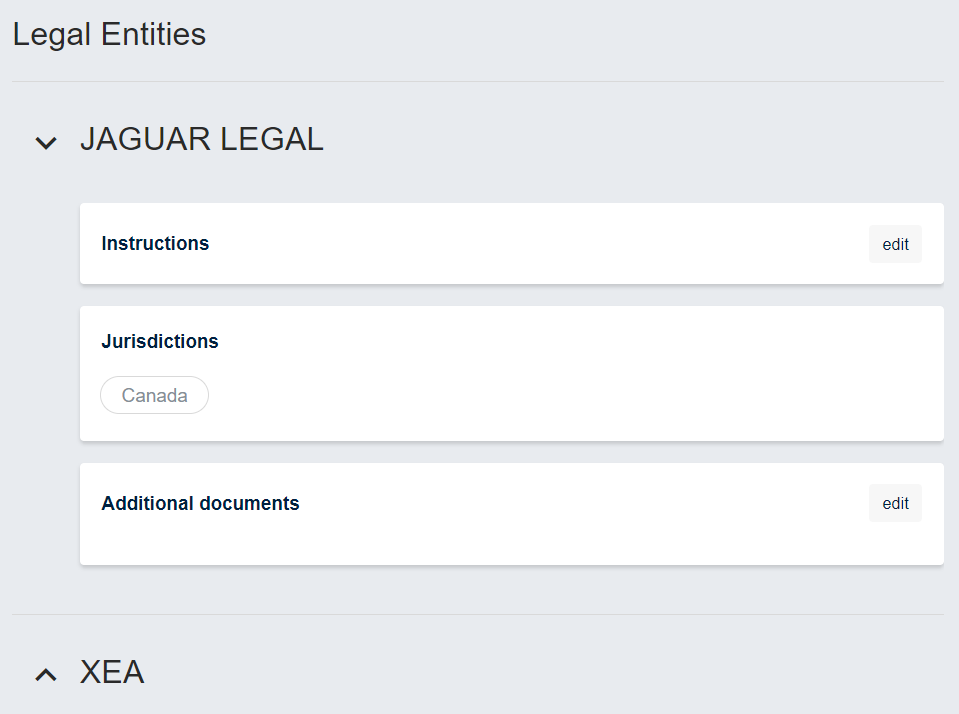Screen dimensions: 959x714
Task: Click the XEA entity title
Action: (112, 673)
